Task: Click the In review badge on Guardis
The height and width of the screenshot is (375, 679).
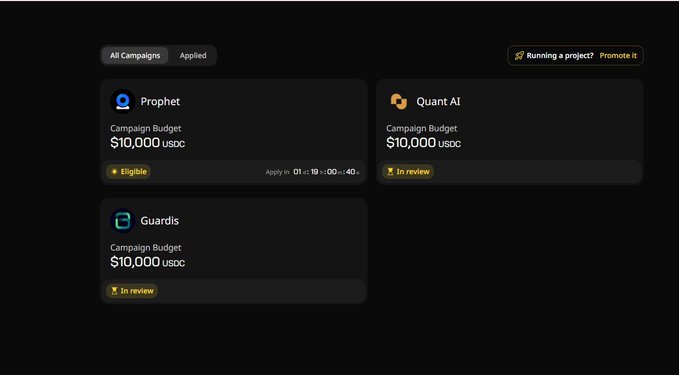Action: click(132, 291)
